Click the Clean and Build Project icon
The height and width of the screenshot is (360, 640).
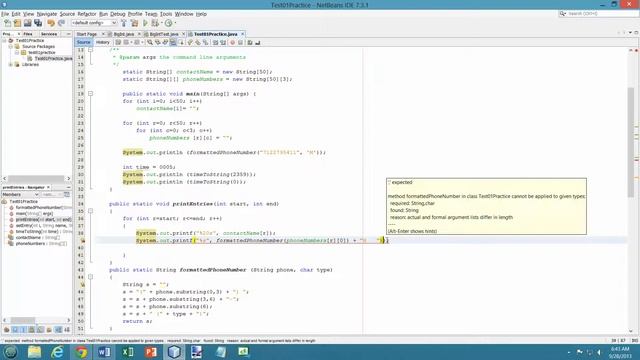(x=134, y=23)
